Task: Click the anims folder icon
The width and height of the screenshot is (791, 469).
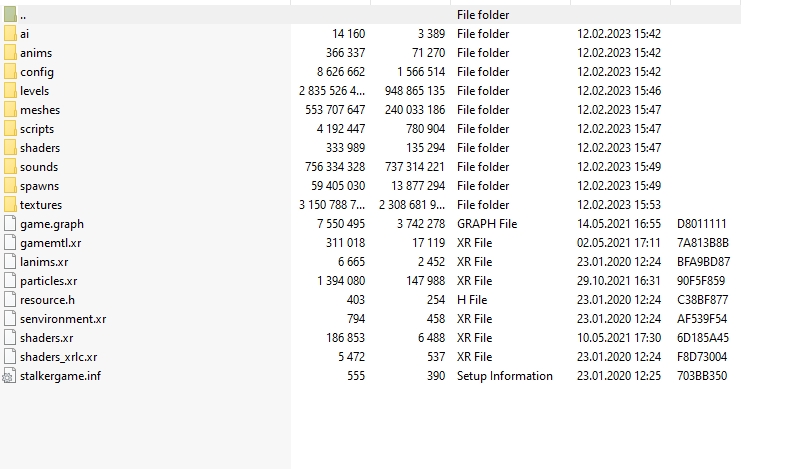Action: click(10, 53)
